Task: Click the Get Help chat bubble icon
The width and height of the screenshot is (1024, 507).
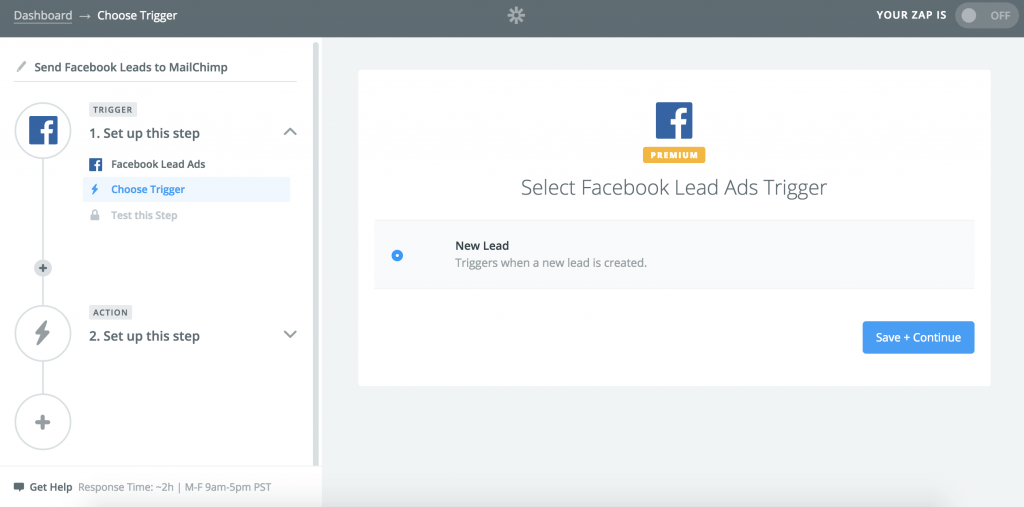Action: click(19, 487)
